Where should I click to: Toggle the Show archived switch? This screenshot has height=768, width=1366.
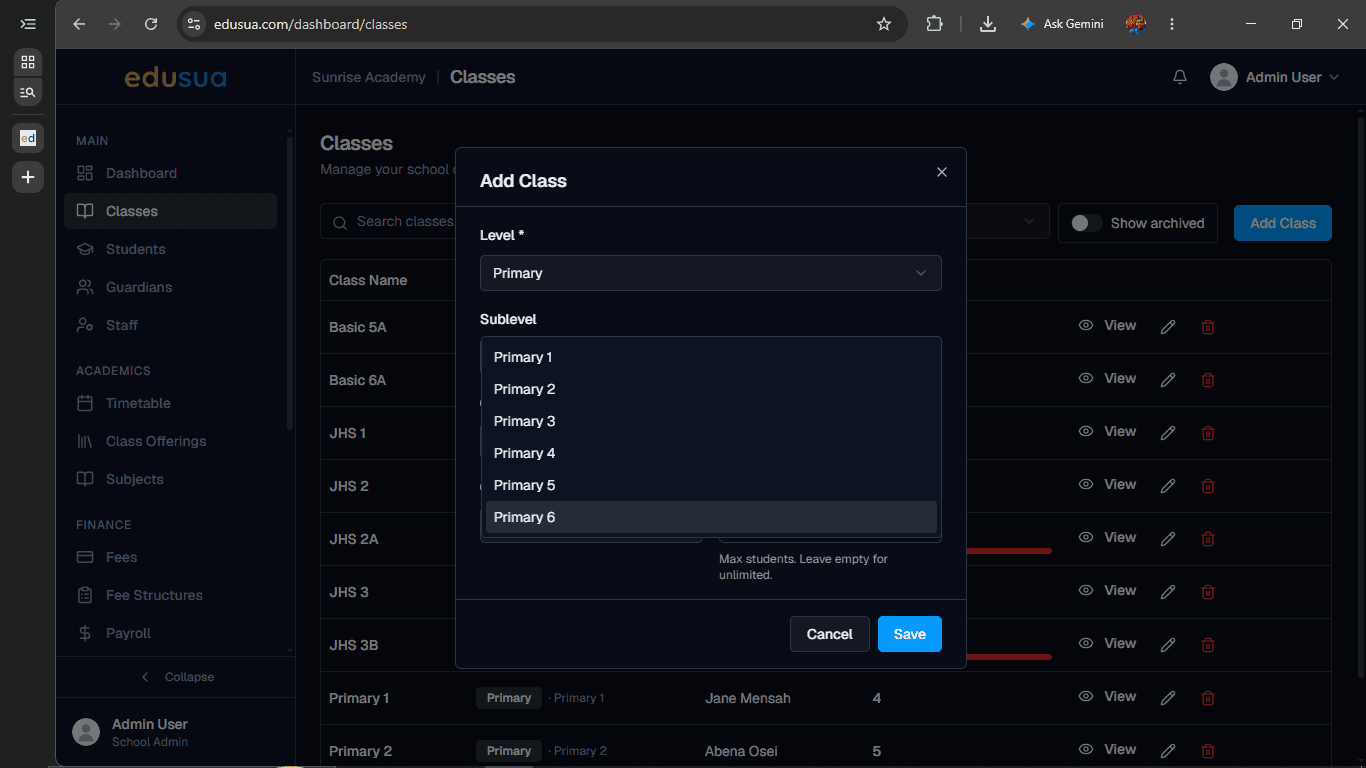(1087, 223)
